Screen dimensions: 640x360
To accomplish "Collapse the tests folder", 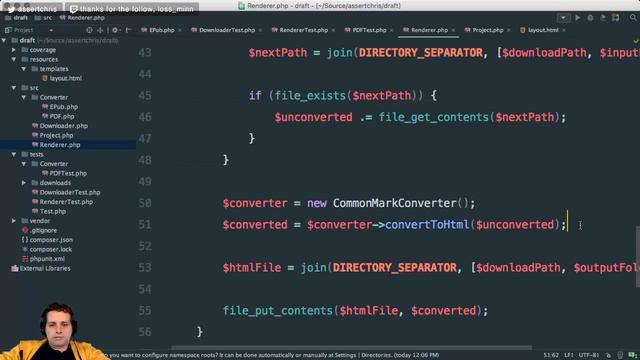I will [x=14, y=154].
